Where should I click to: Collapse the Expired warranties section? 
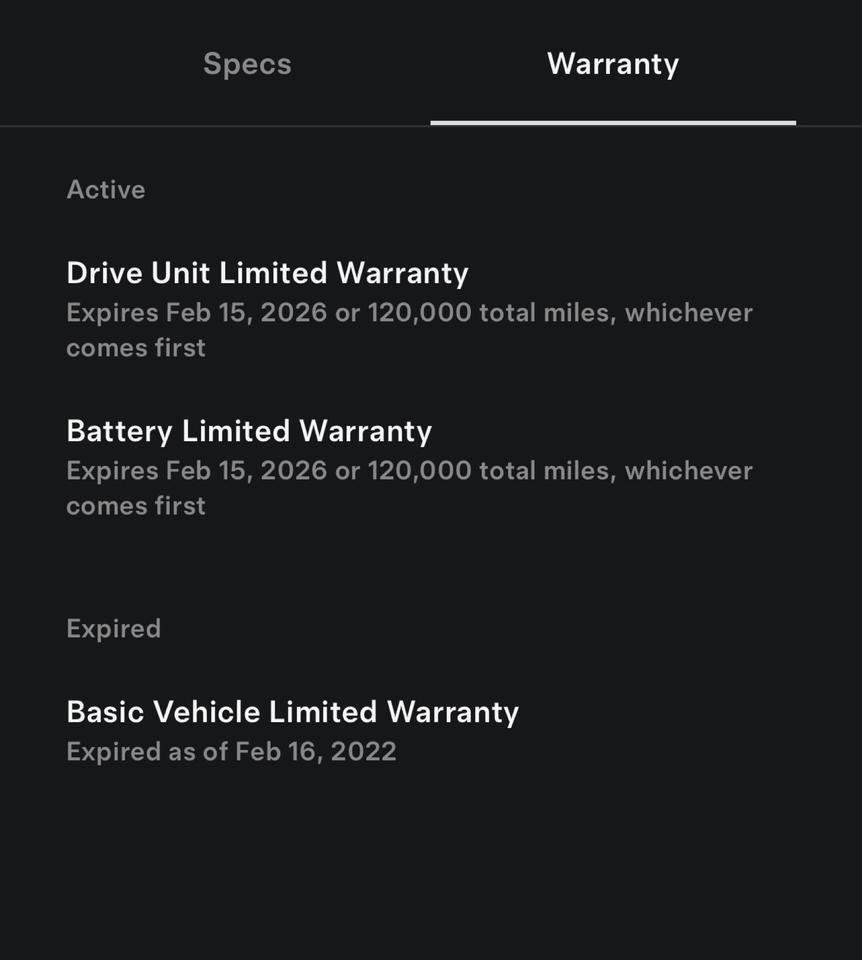113,628
